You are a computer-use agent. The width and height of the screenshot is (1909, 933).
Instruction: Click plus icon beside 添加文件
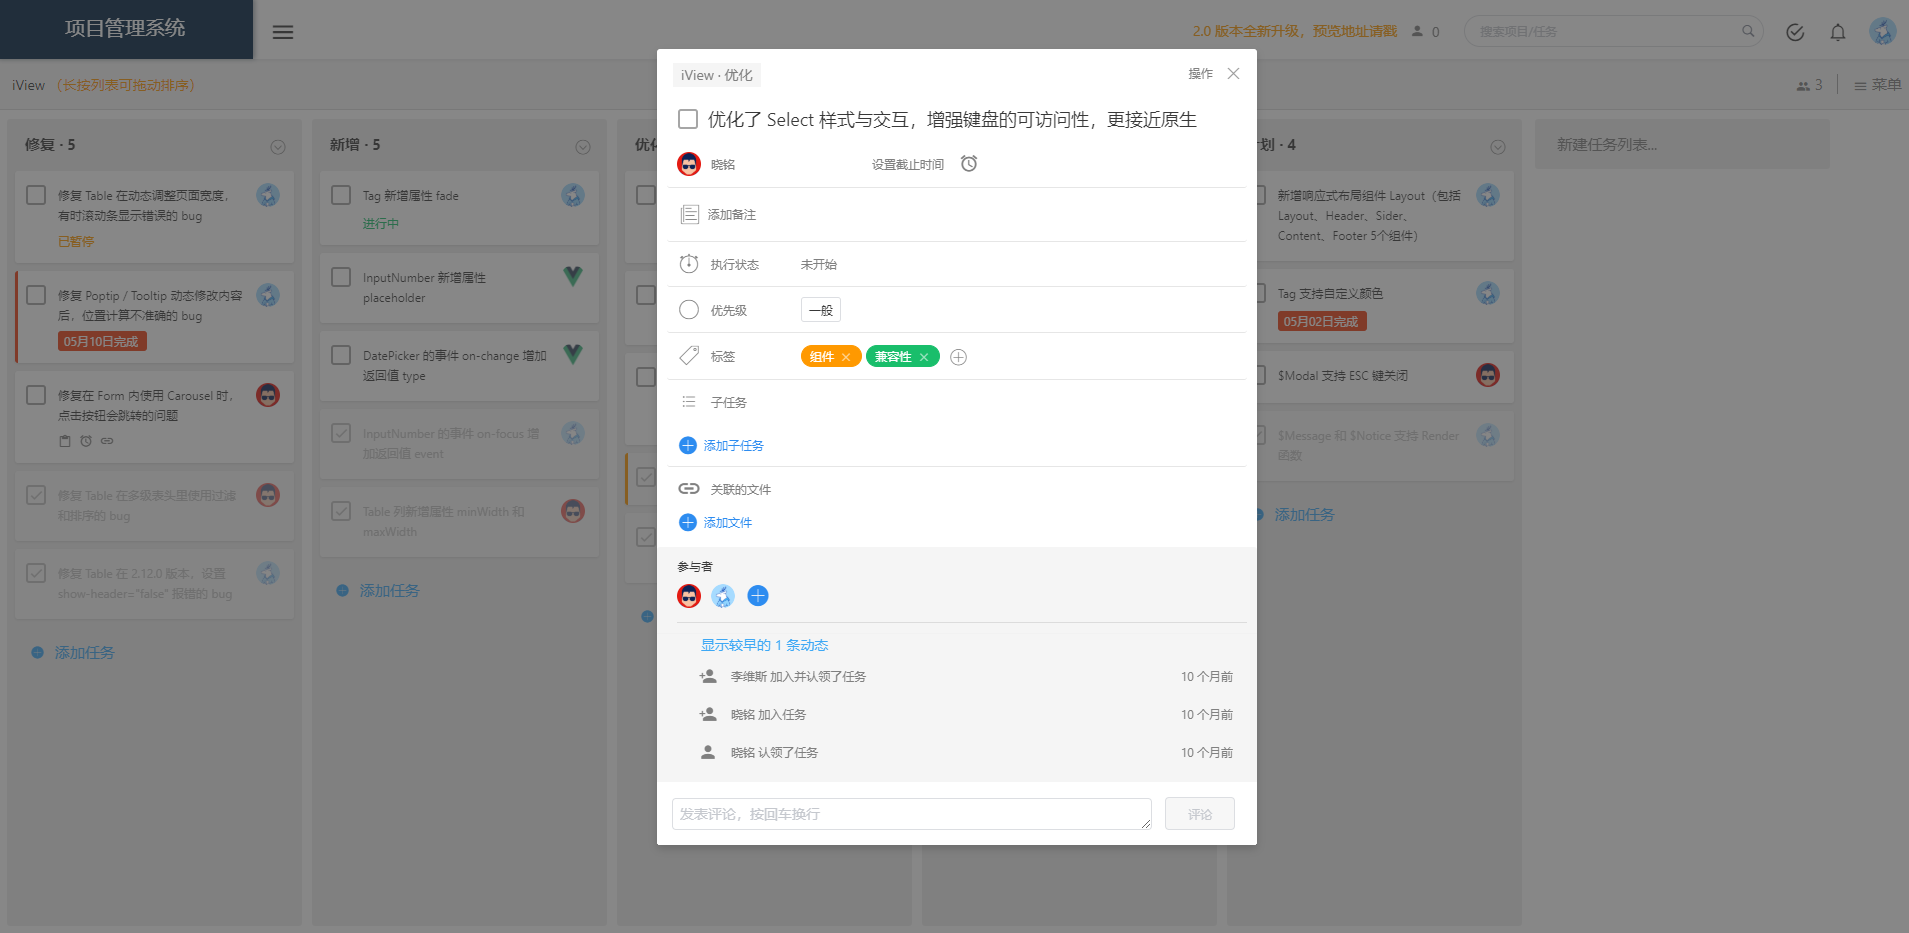coord(688,522)
